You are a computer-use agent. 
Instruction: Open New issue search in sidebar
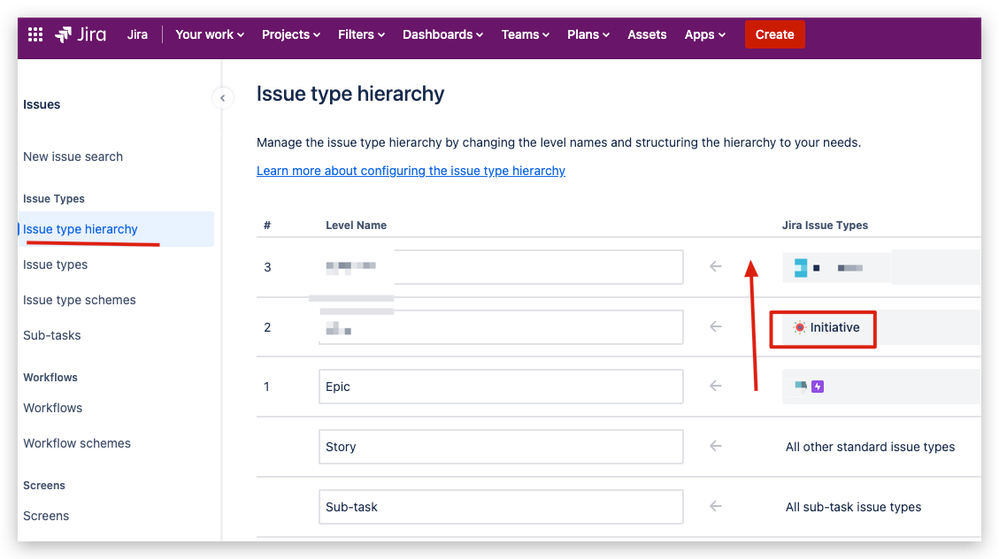pos(73,157)
